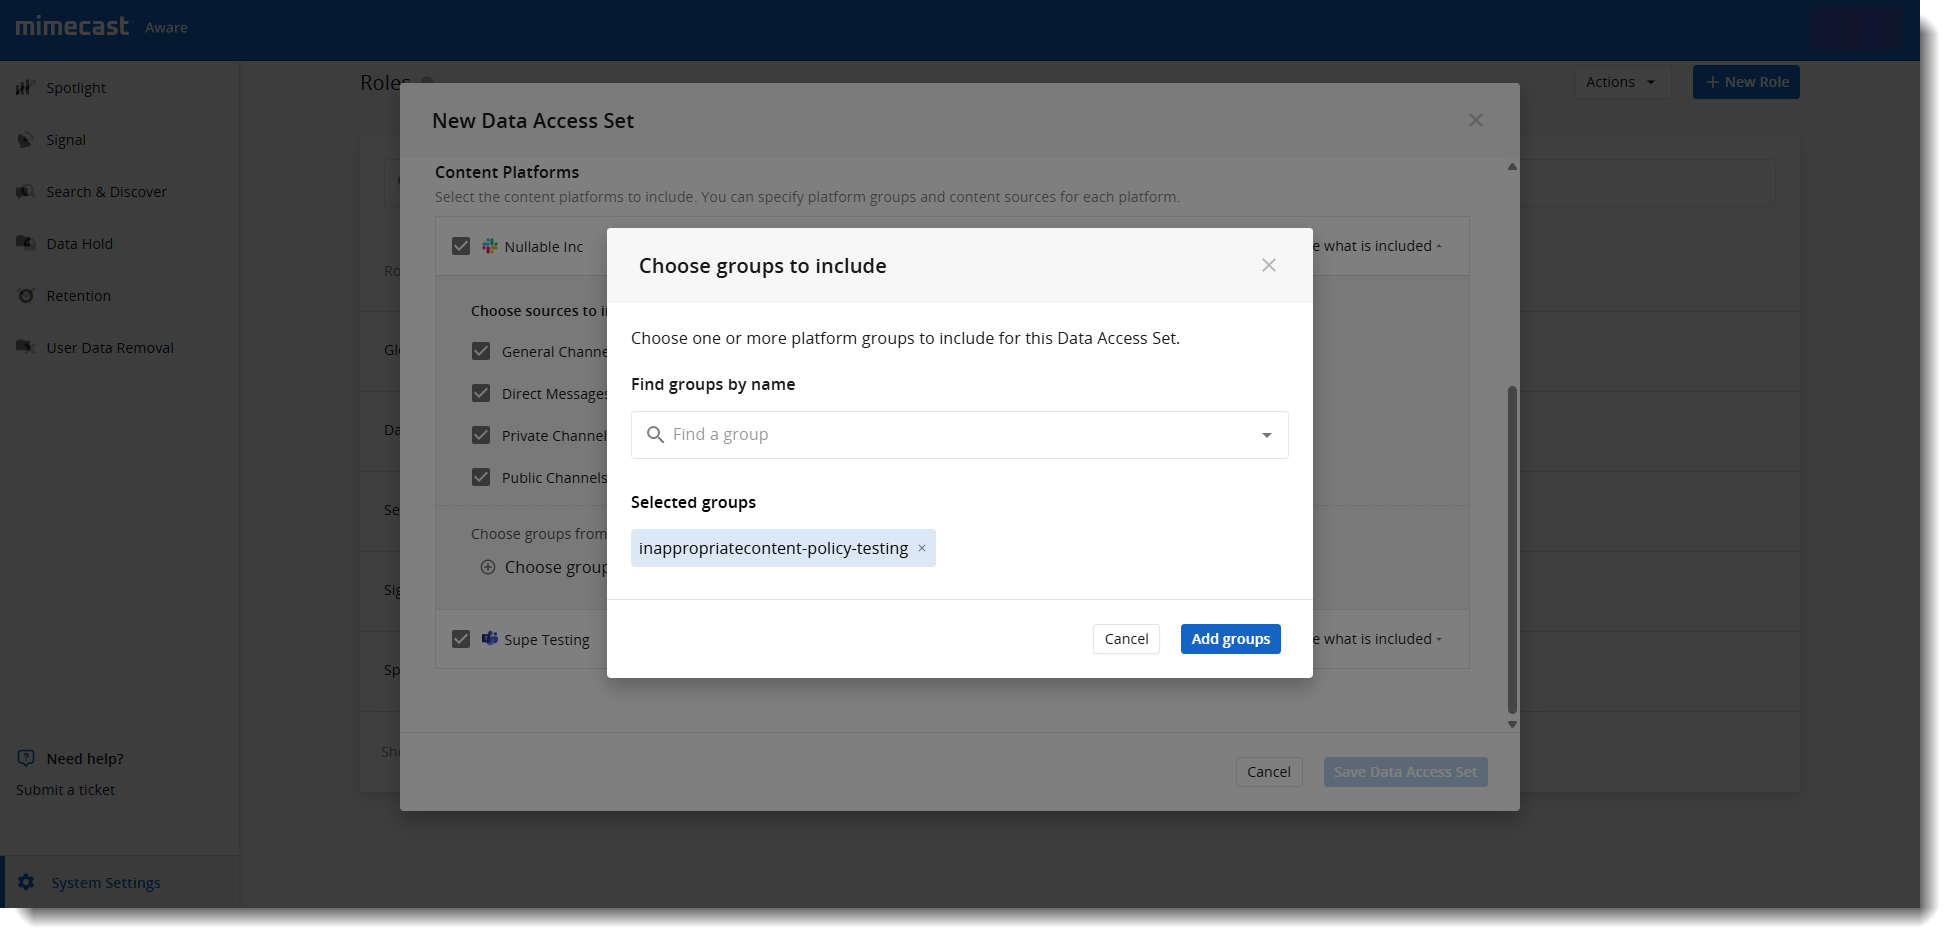Uncheck the Nullable Inc platform checkbox

[x=461, y=246]
